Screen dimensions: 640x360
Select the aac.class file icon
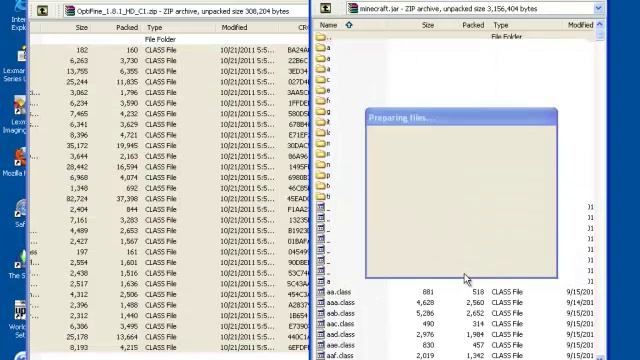[321, 324]
